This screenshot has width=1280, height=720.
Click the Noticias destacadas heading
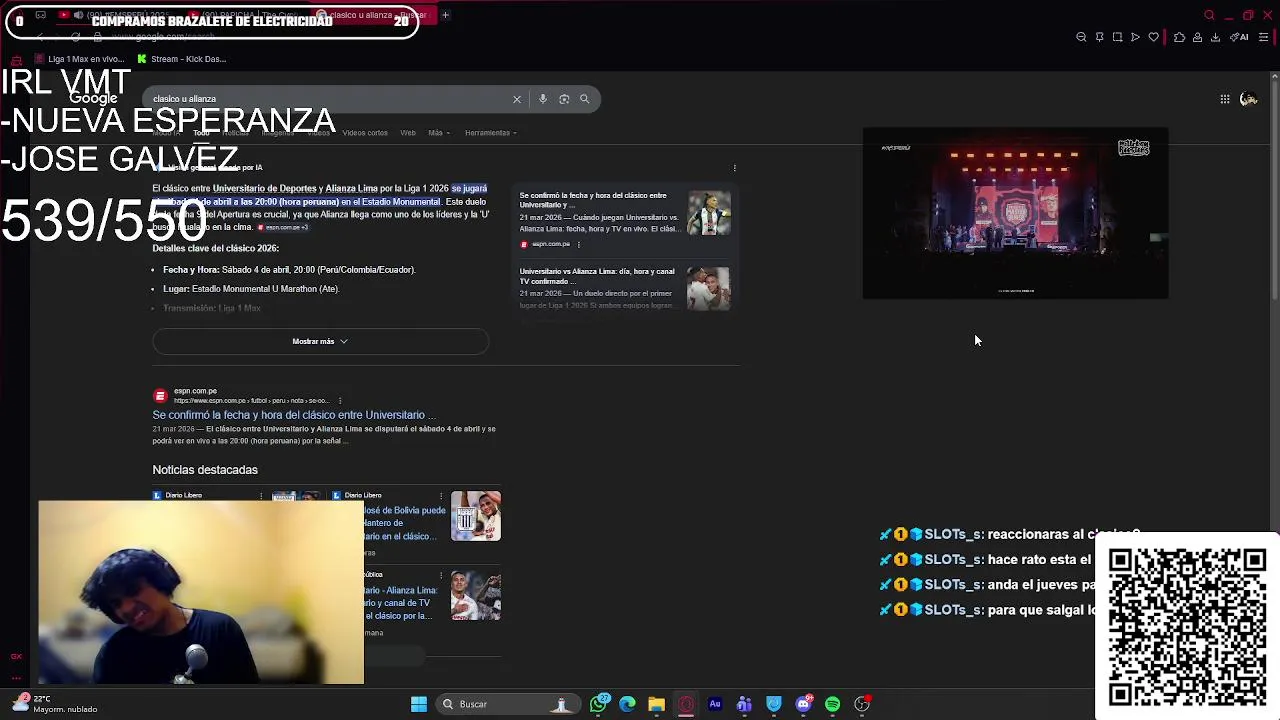click(x=205, y=470)
